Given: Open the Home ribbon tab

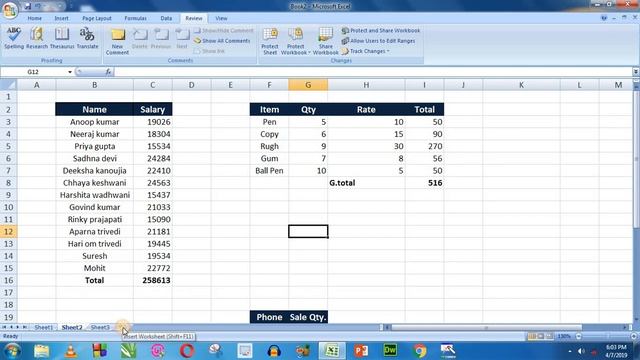Looking at the screenshot, I should 35,18.
